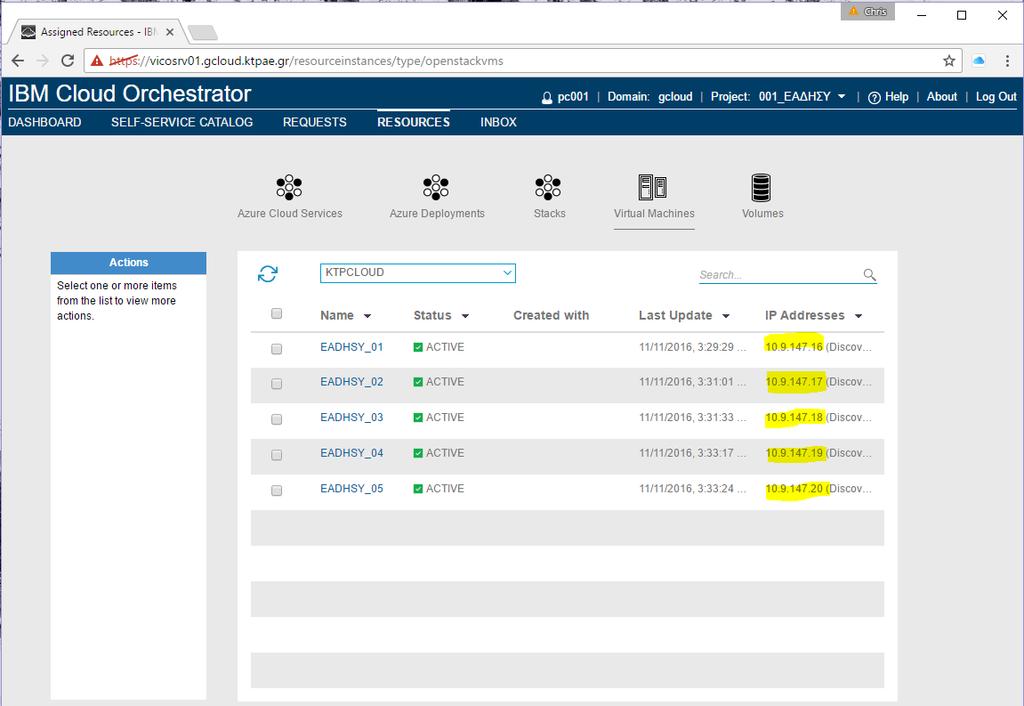Close the Assigned Resources tab
The width and height of the screenshot is (1024, 706).
coord(170,31)
